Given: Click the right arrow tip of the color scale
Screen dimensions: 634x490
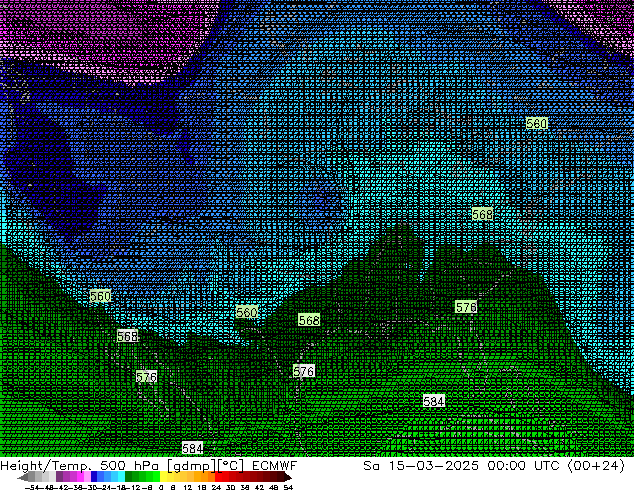Looking at the screenshot, I should click(290, 477).
